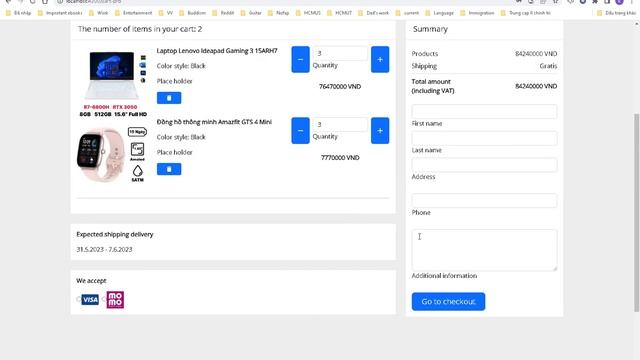Open the Guitar bookmarks folder
This screenshot has height=360, width=640.
coord(251,13)
